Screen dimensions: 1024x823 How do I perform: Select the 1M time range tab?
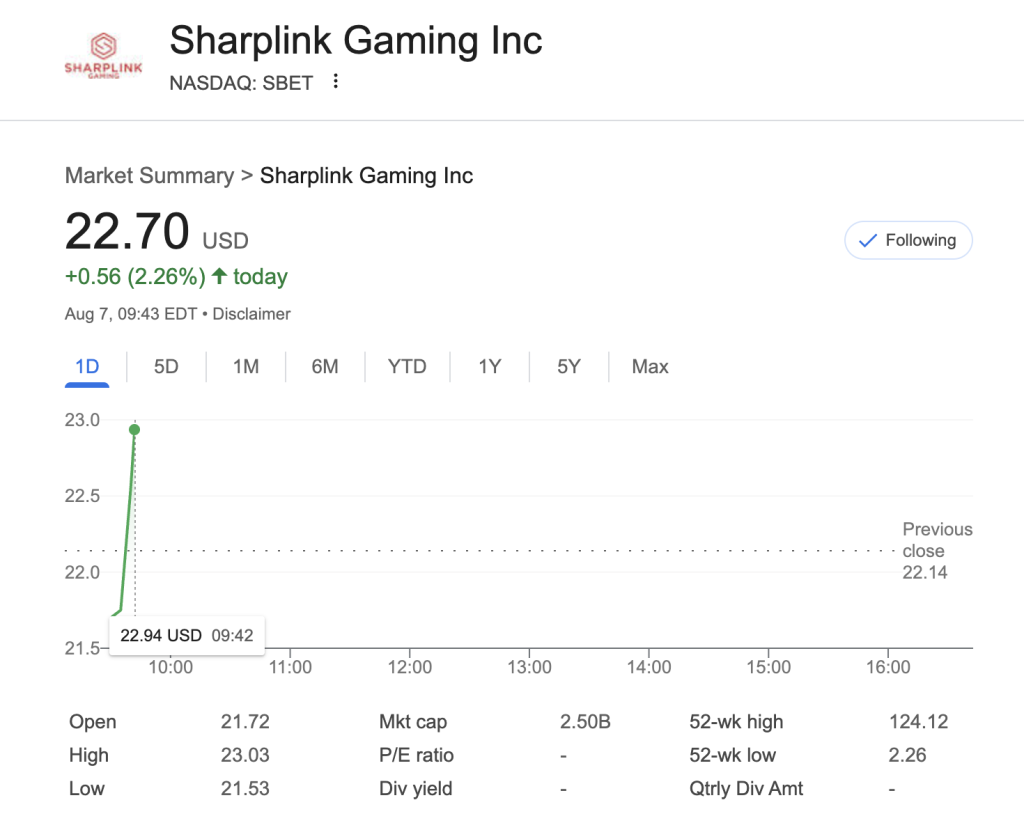click(246, 367)
